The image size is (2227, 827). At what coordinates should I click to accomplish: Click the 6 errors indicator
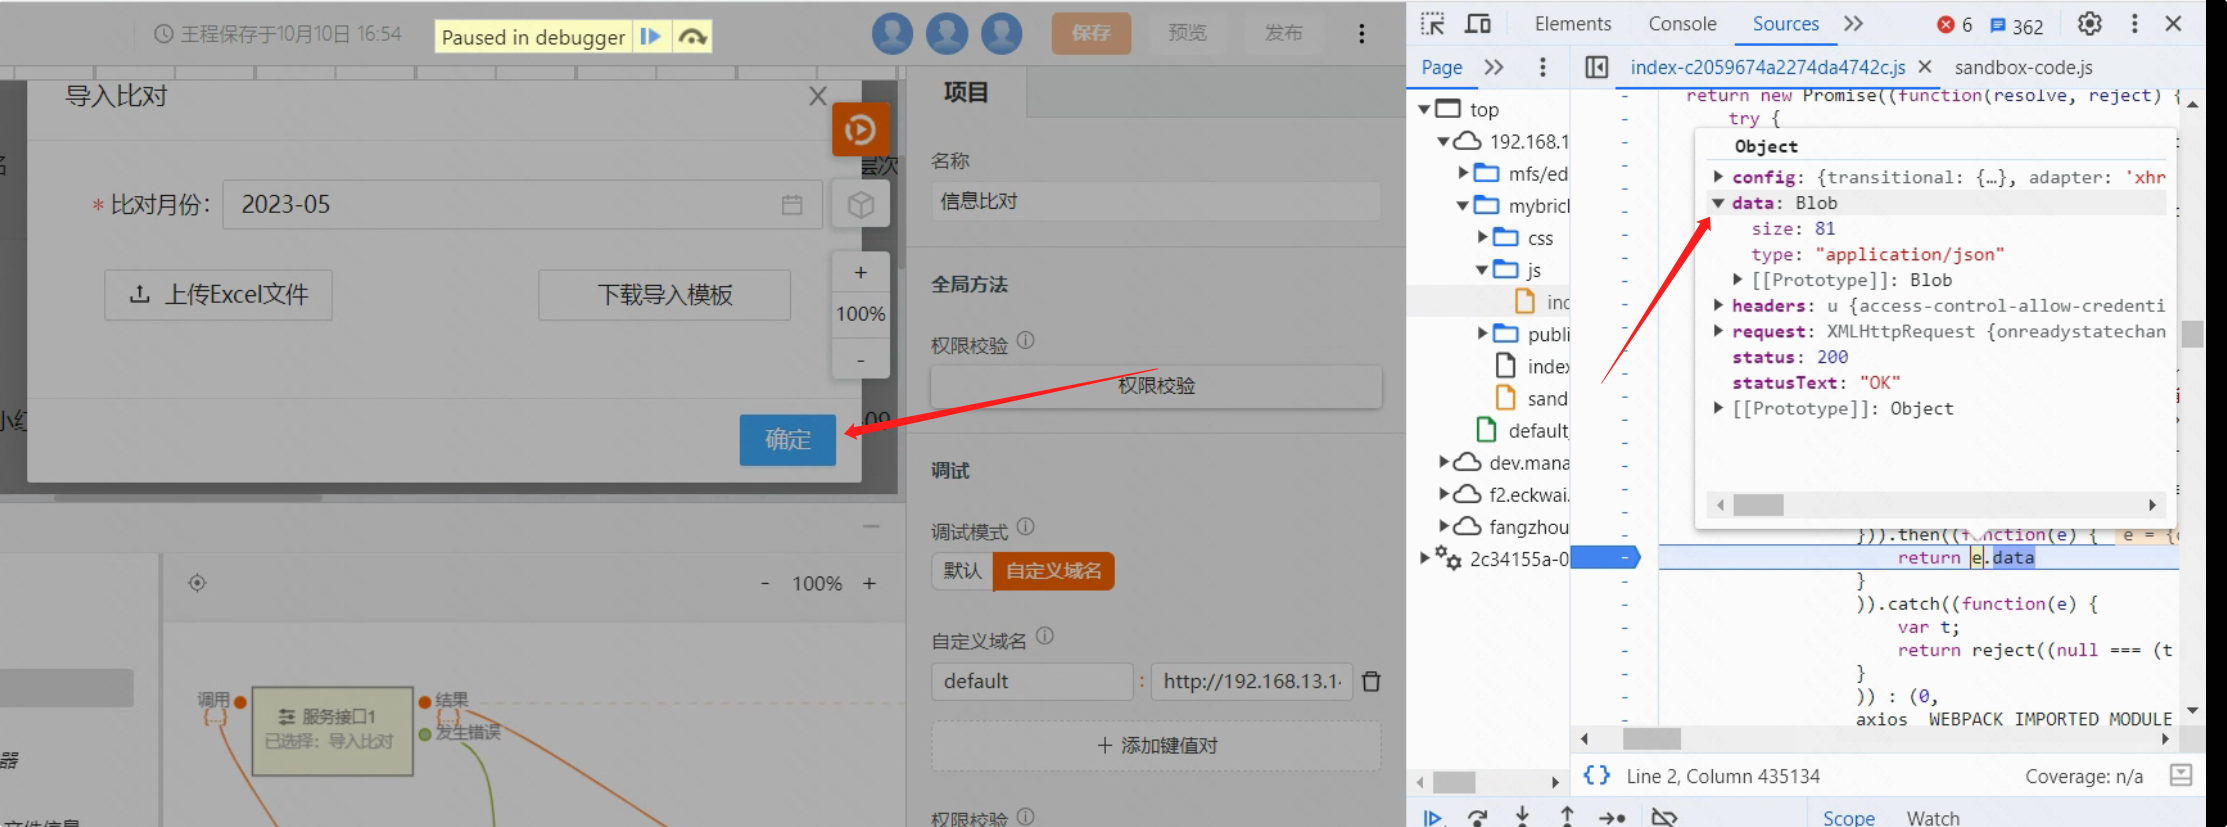click(x=1955, y=25)
